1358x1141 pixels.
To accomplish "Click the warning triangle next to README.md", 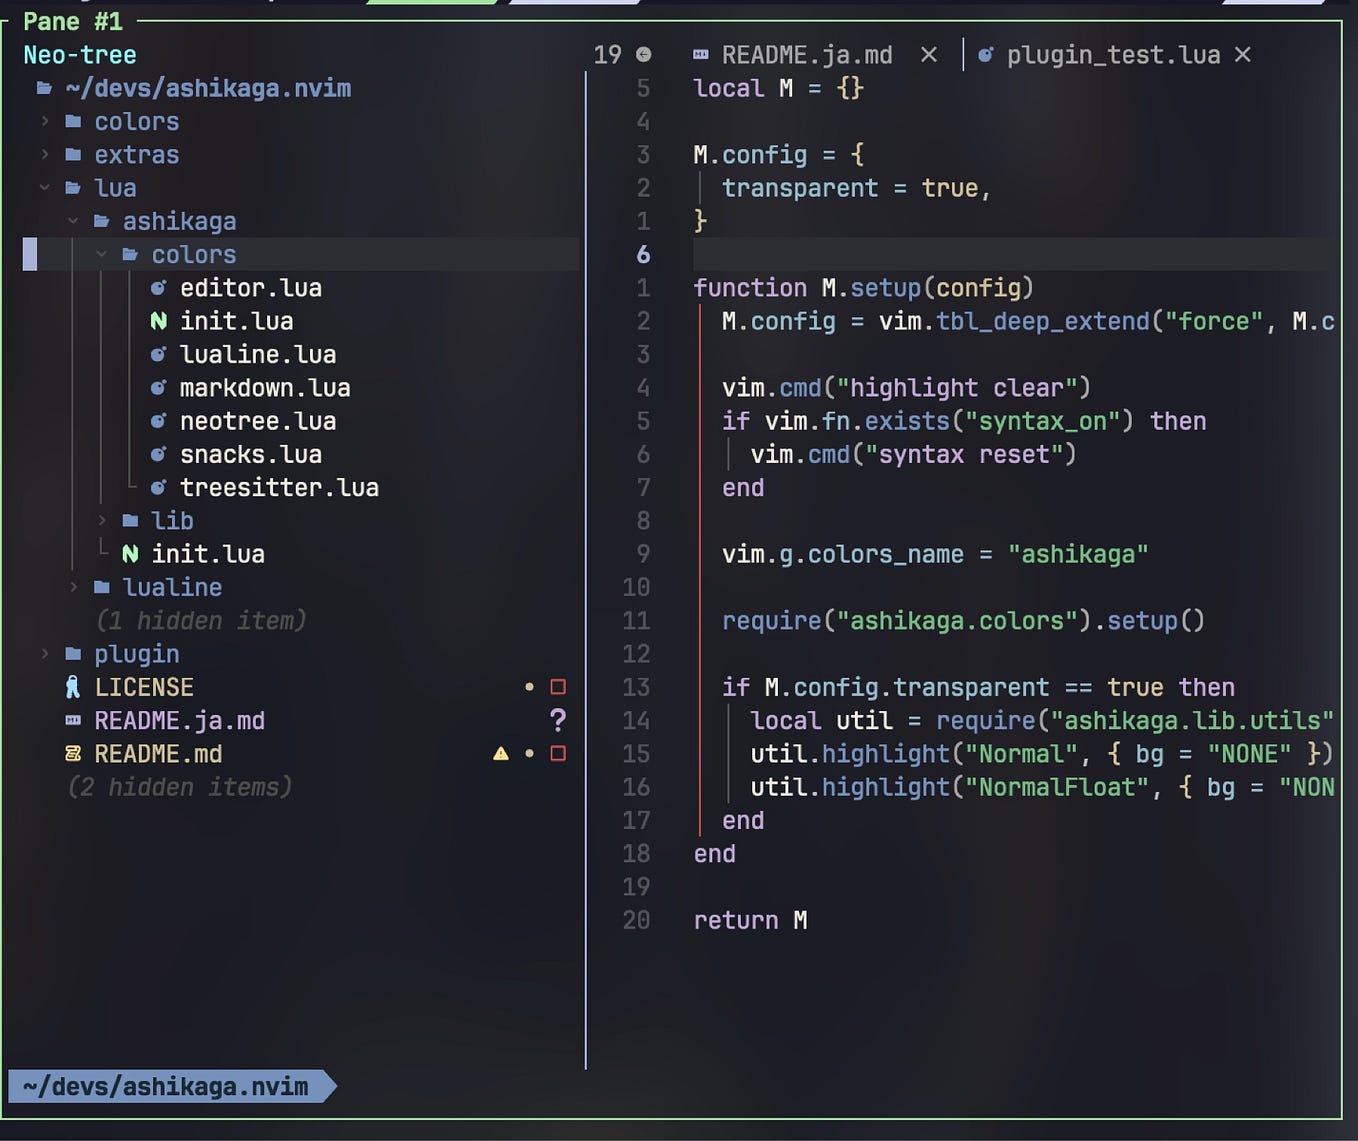I will (x=501, y=754).
